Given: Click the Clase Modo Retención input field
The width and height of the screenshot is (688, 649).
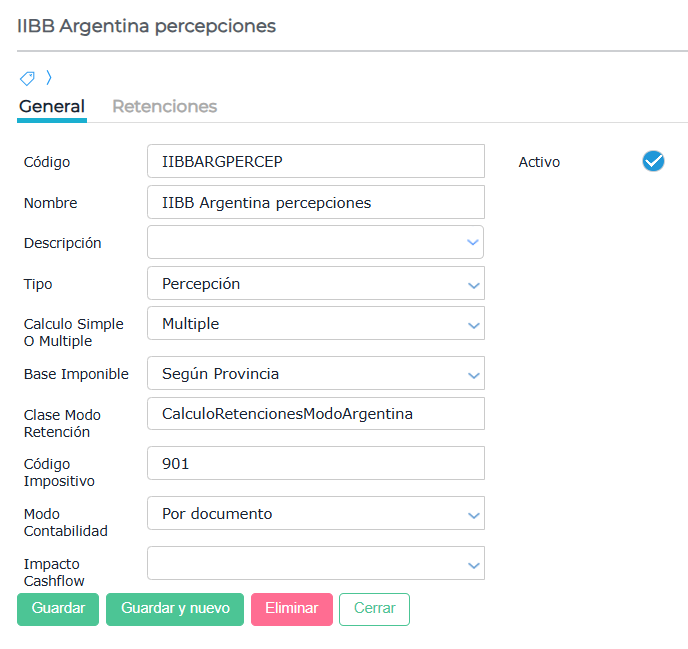Looking at the screenshot, I should coord(315,413).
